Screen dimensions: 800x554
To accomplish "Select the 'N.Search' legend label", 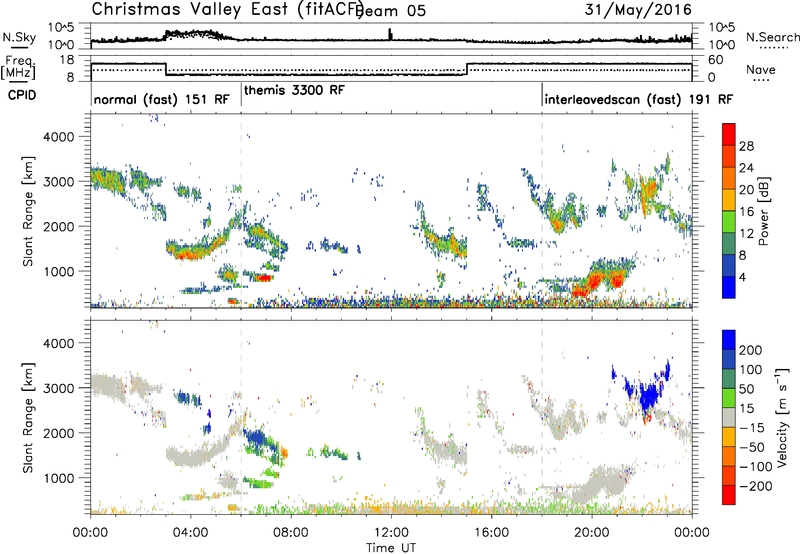I will [772, 37].
